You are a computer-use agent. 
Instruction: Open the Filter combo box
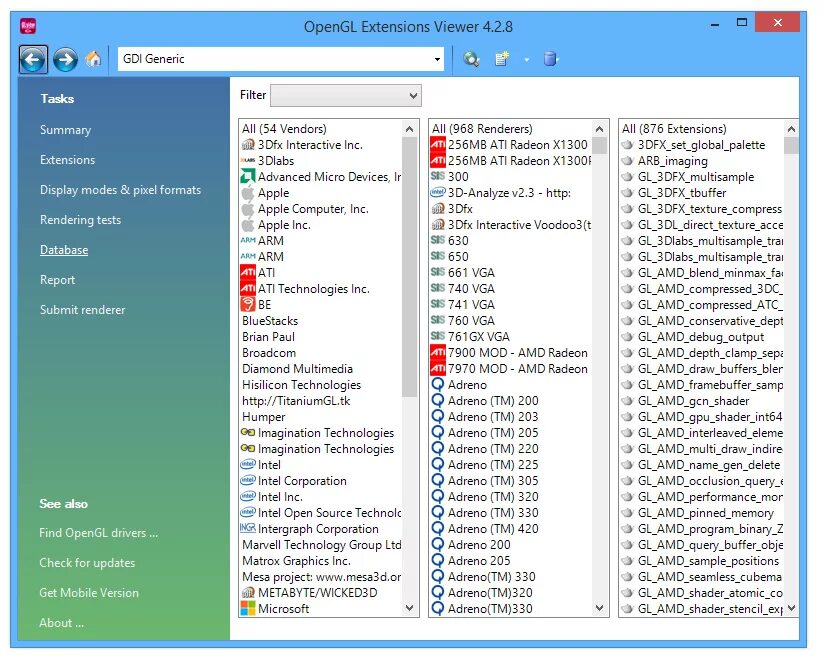coord(345,96)
